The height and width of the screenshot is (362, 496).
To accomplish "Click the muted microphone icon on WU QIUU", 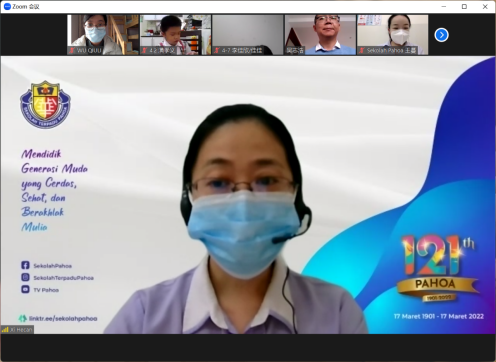I will (x=72, y=50).
